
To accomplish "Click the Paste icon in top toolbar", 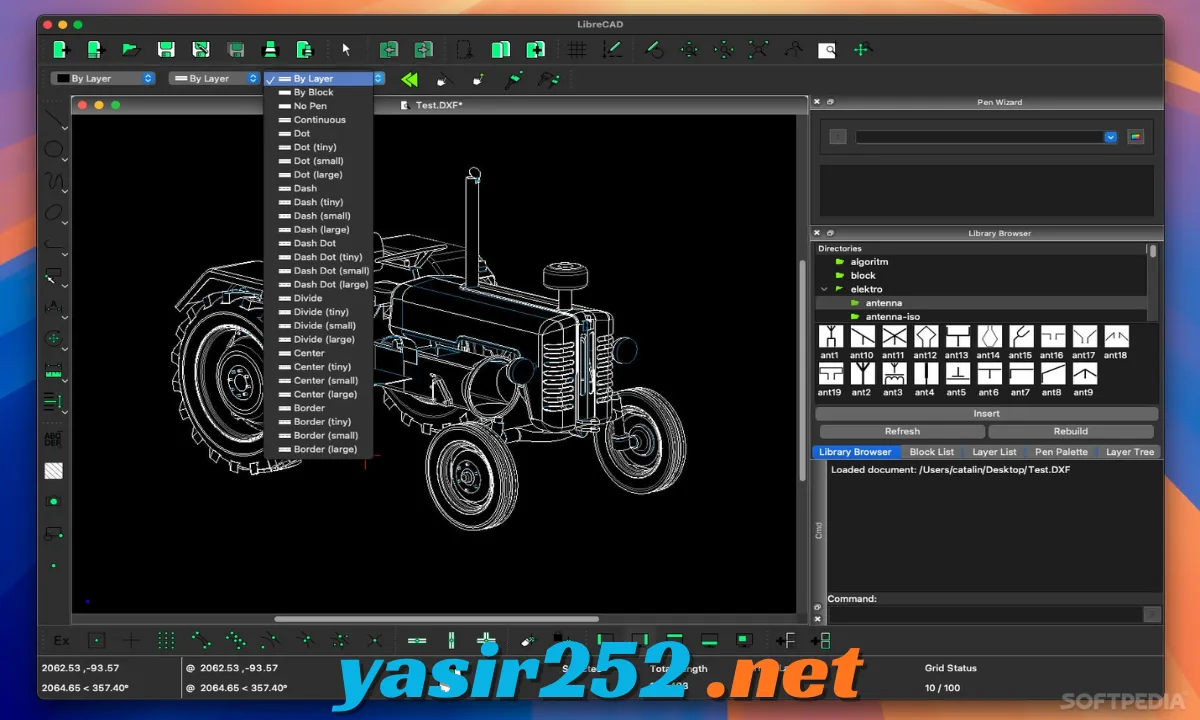I will click(536, 48).
